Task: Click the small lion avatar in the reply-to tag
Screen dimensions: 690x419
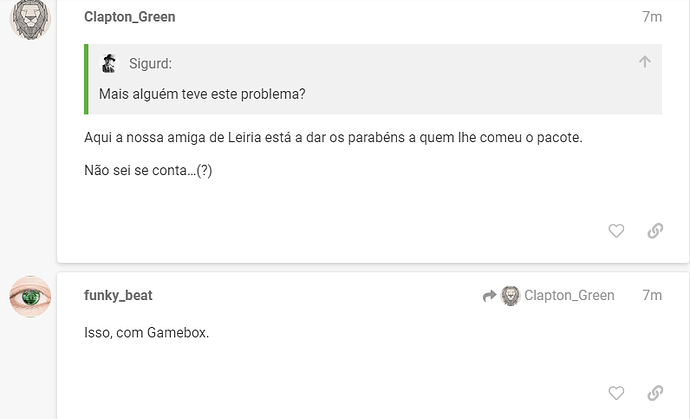Action: 510,296
